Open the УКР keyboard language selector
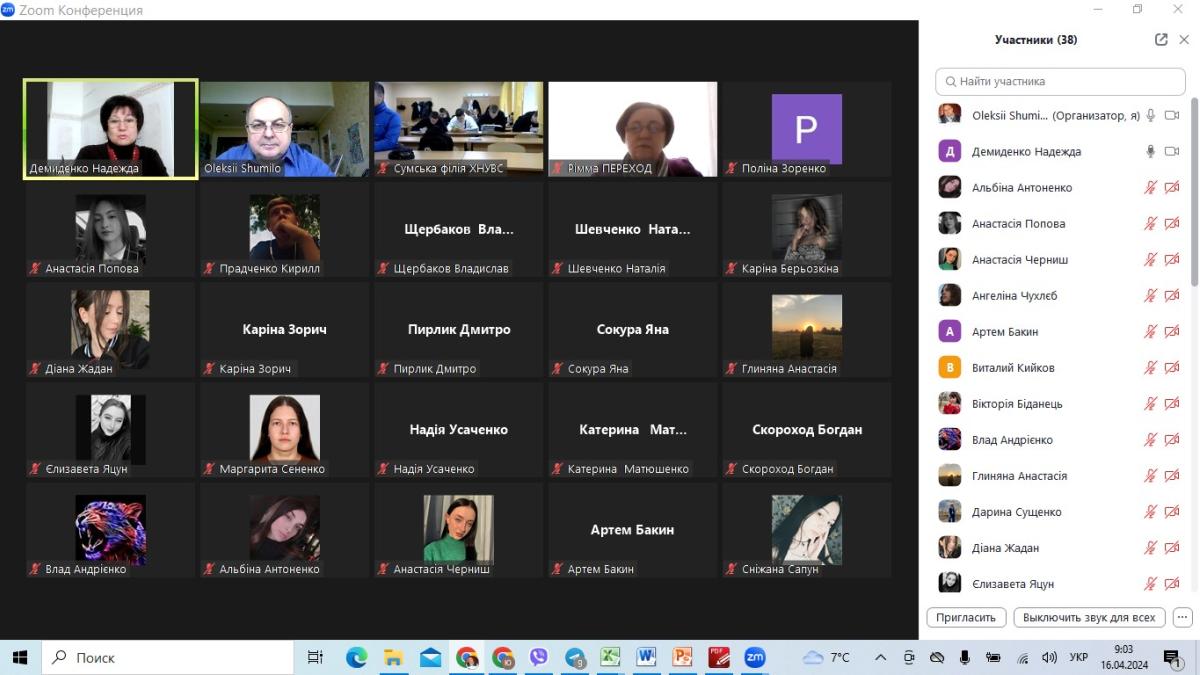 [x=1079, y=657]
